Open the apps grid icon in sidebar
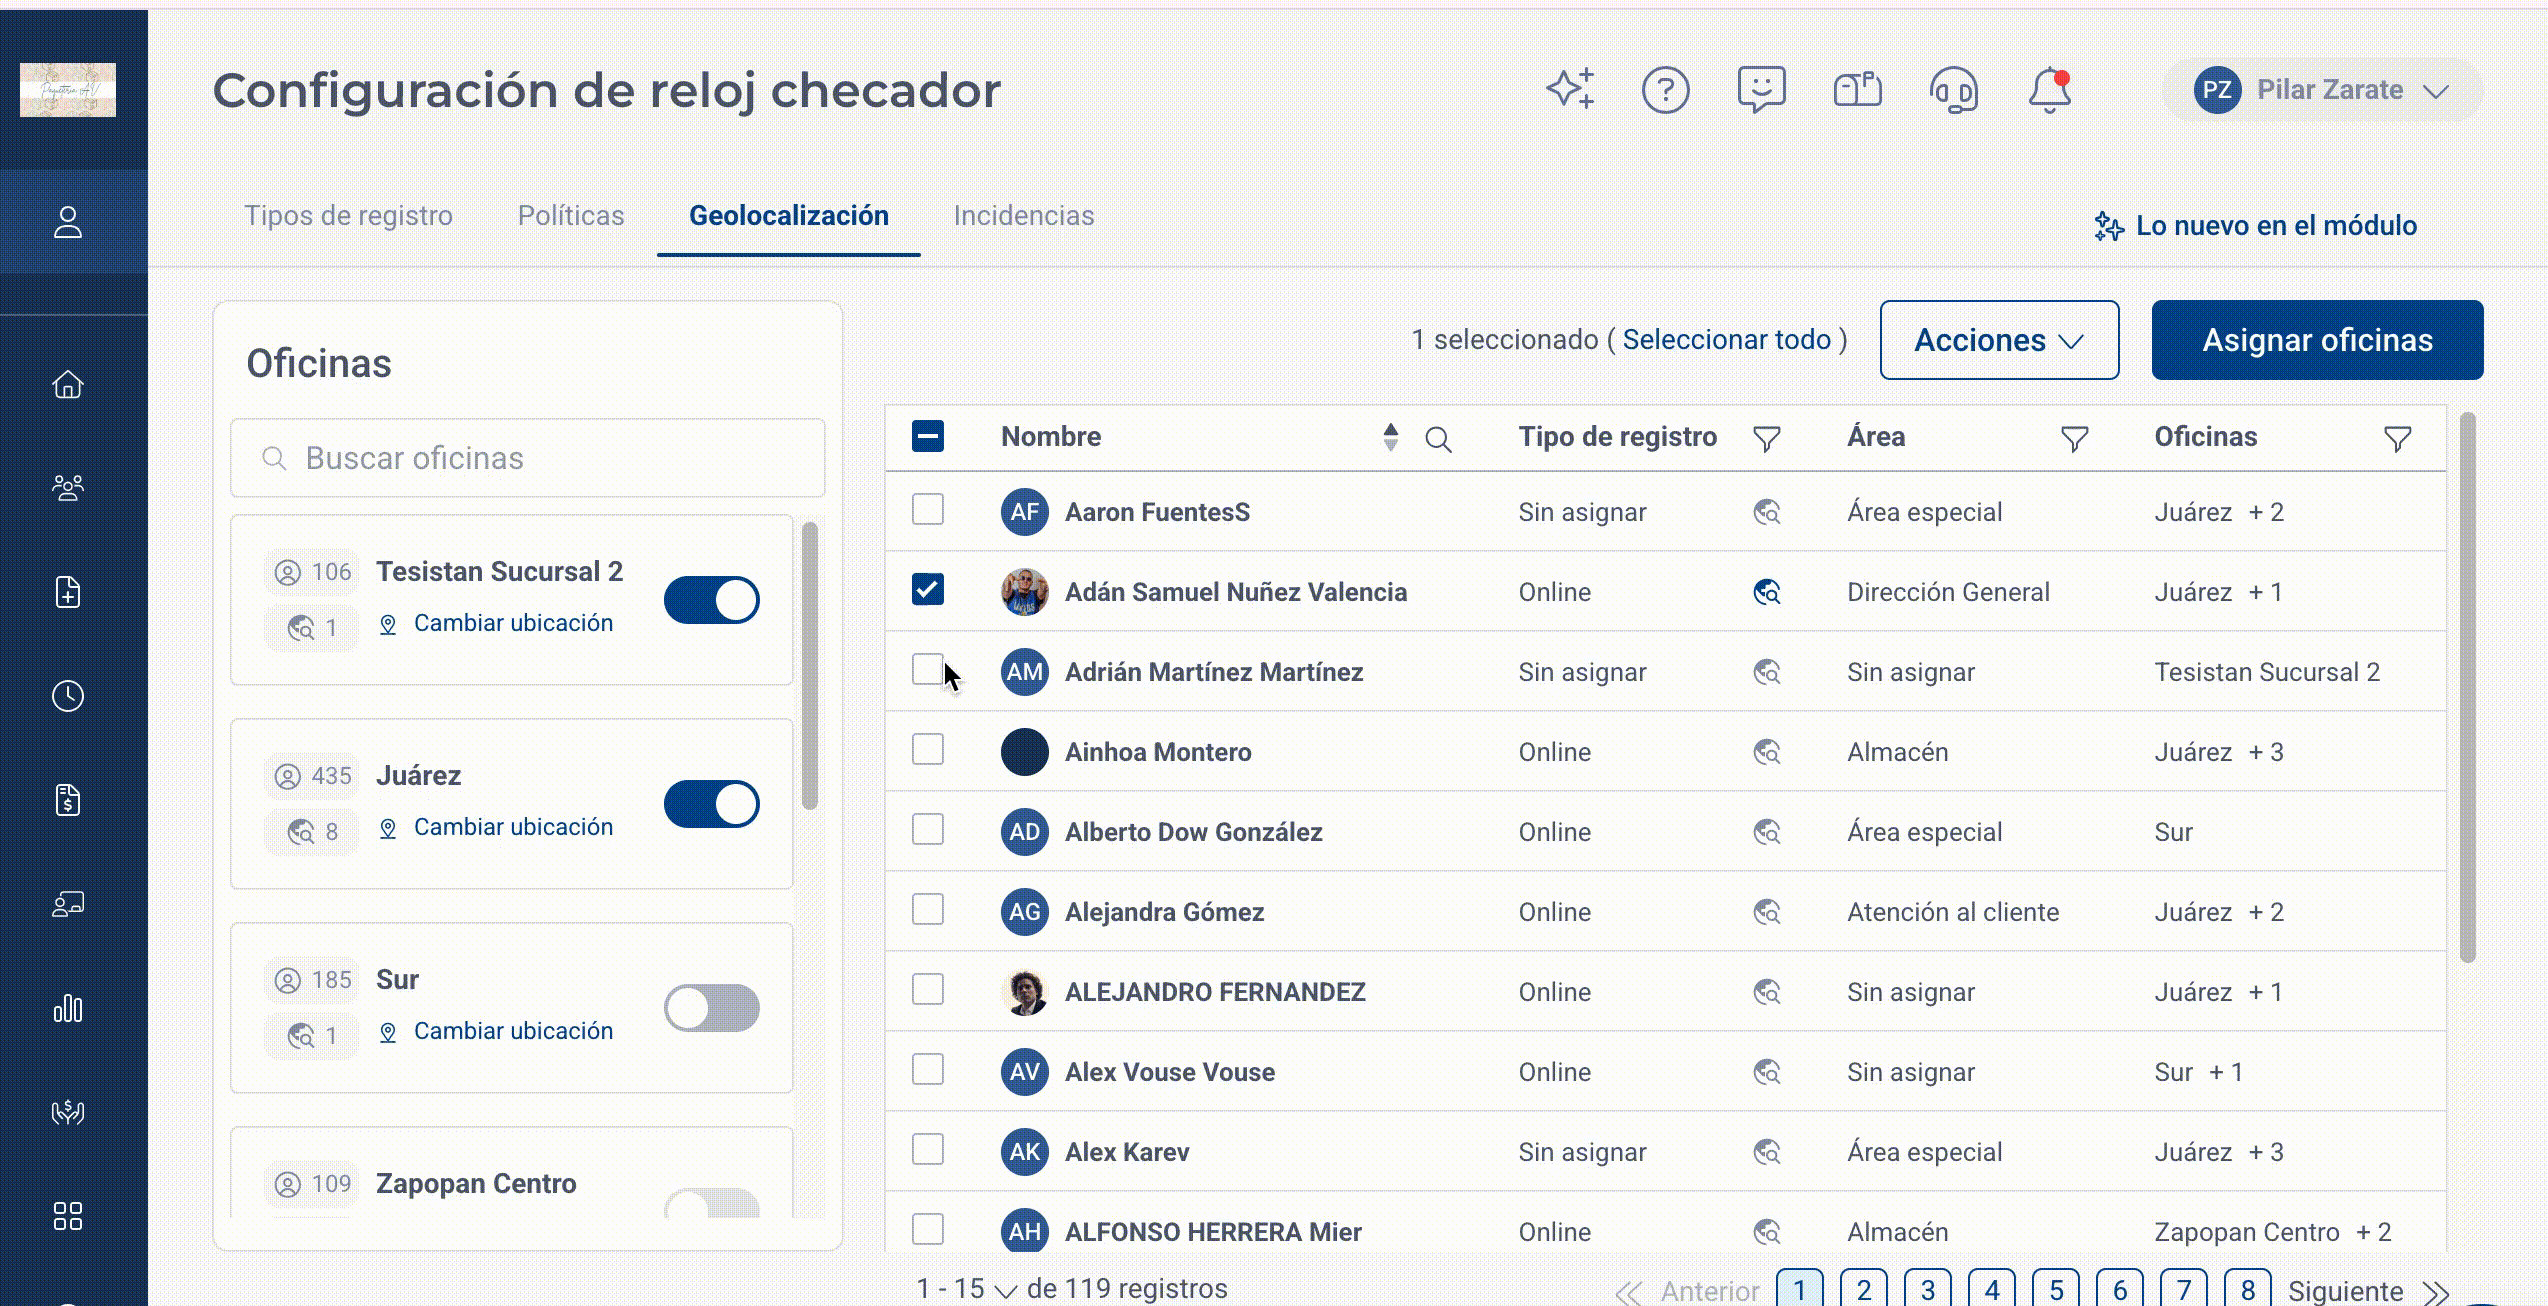 click(x=68, y=1216)
